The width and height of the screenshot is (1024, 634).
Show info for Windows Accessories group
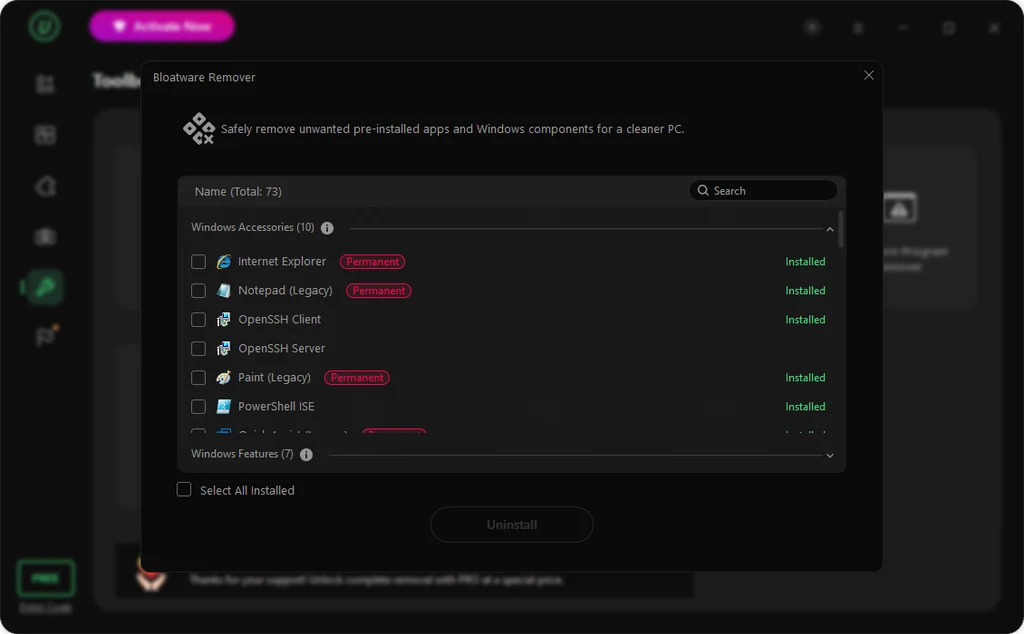(327, 228)
